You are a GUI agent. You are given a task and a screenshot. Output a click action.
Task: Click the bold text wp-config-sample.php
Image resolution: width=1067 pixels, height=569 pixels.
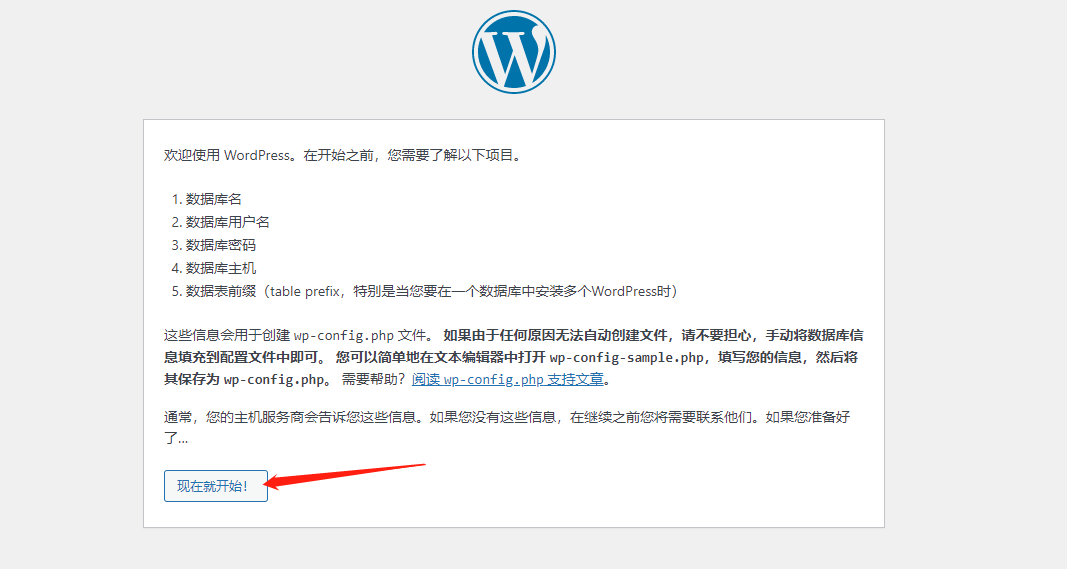pyautogui.click(x=627, y=357)
